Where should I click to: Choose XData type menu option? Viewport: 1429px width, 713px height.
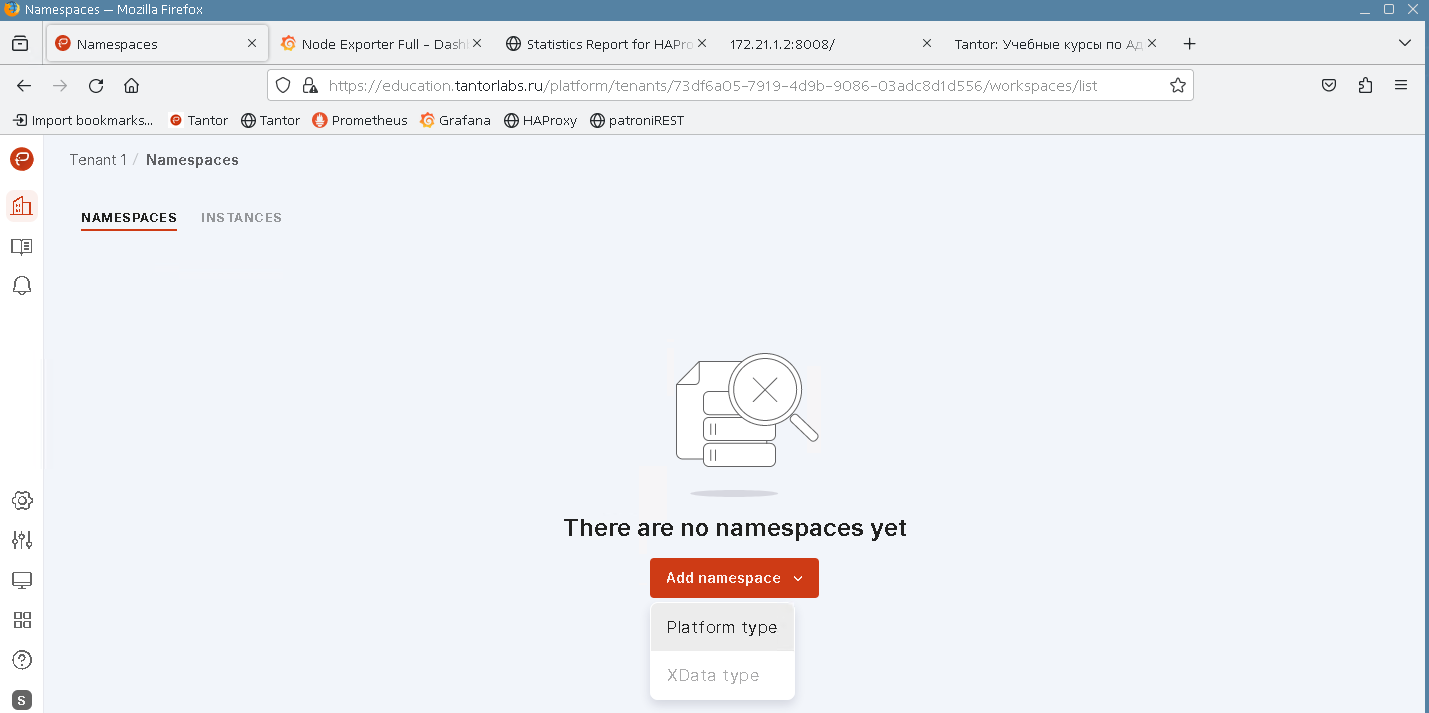pos(712,675)
